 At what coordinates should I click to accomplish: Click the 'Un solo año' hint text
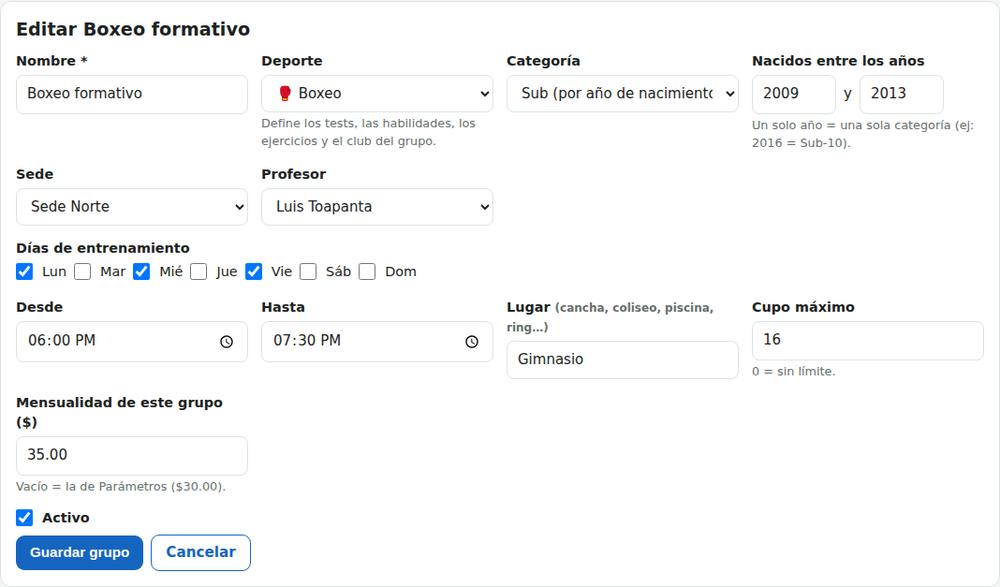pyautogui.click(x=863, y=134)
